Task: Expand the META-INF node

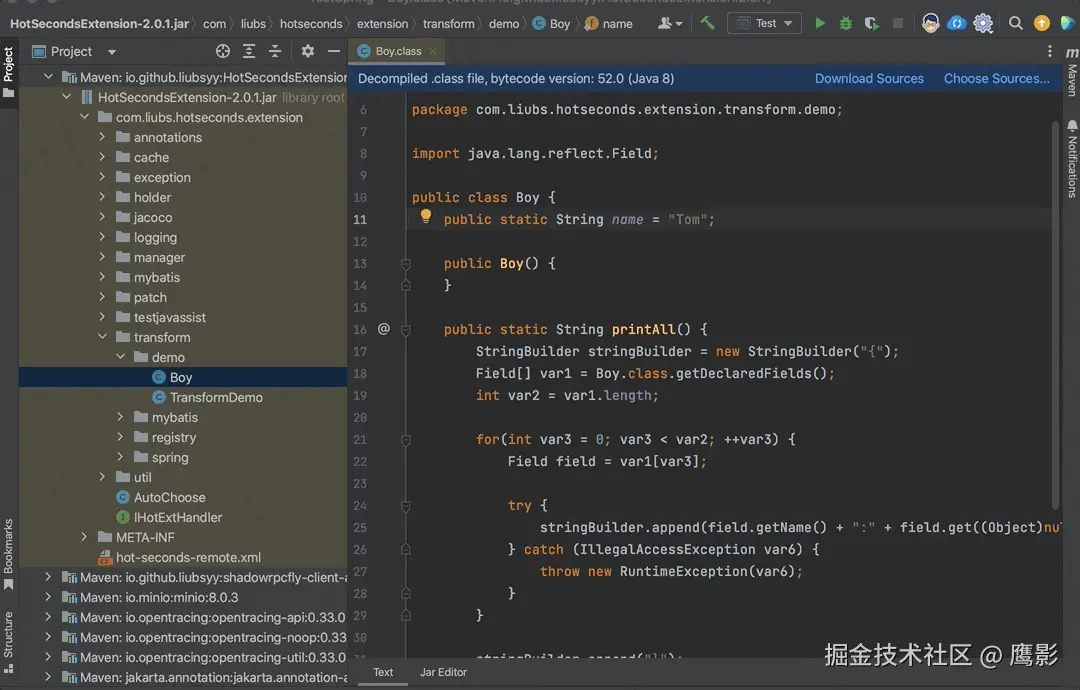Action: pyautogui.click(x=85, y=537)
